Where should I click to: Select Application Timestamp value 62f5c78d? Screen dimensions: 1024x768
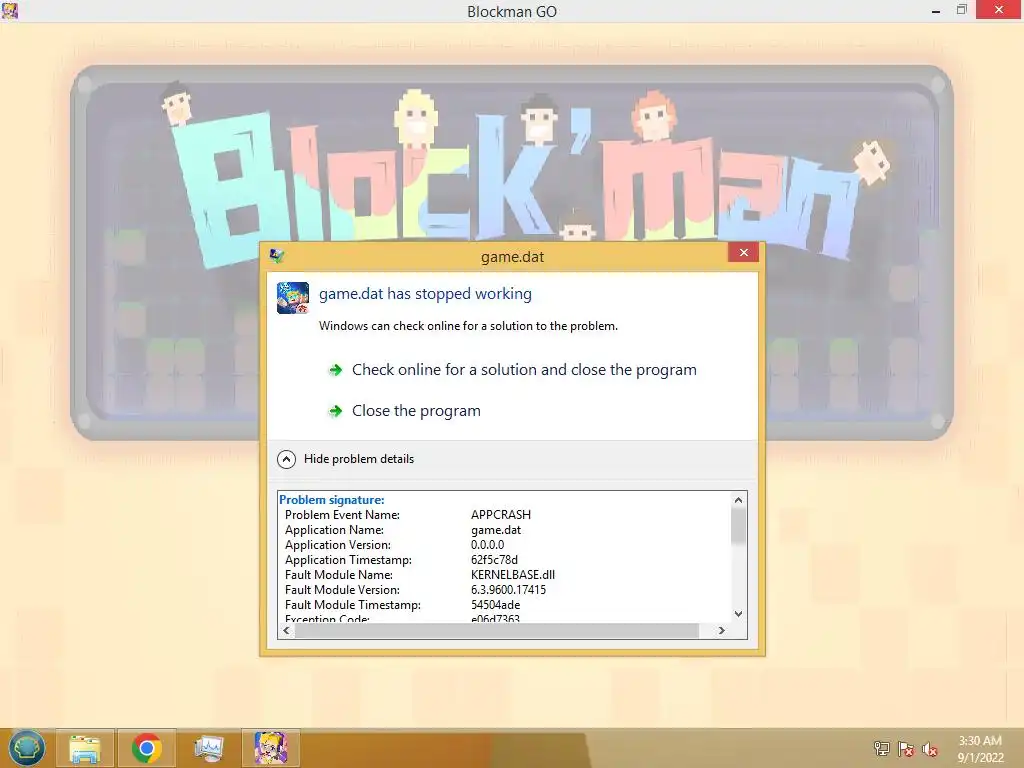pyautogui.click(x=494, y=560)
